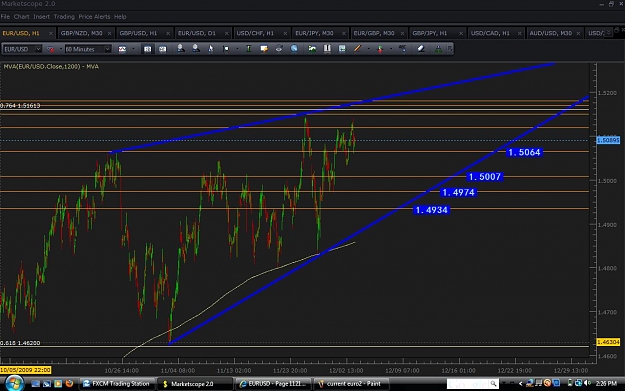Open the Windows Start menu
This screenshot has width=625, height=391.
(14, 383)
